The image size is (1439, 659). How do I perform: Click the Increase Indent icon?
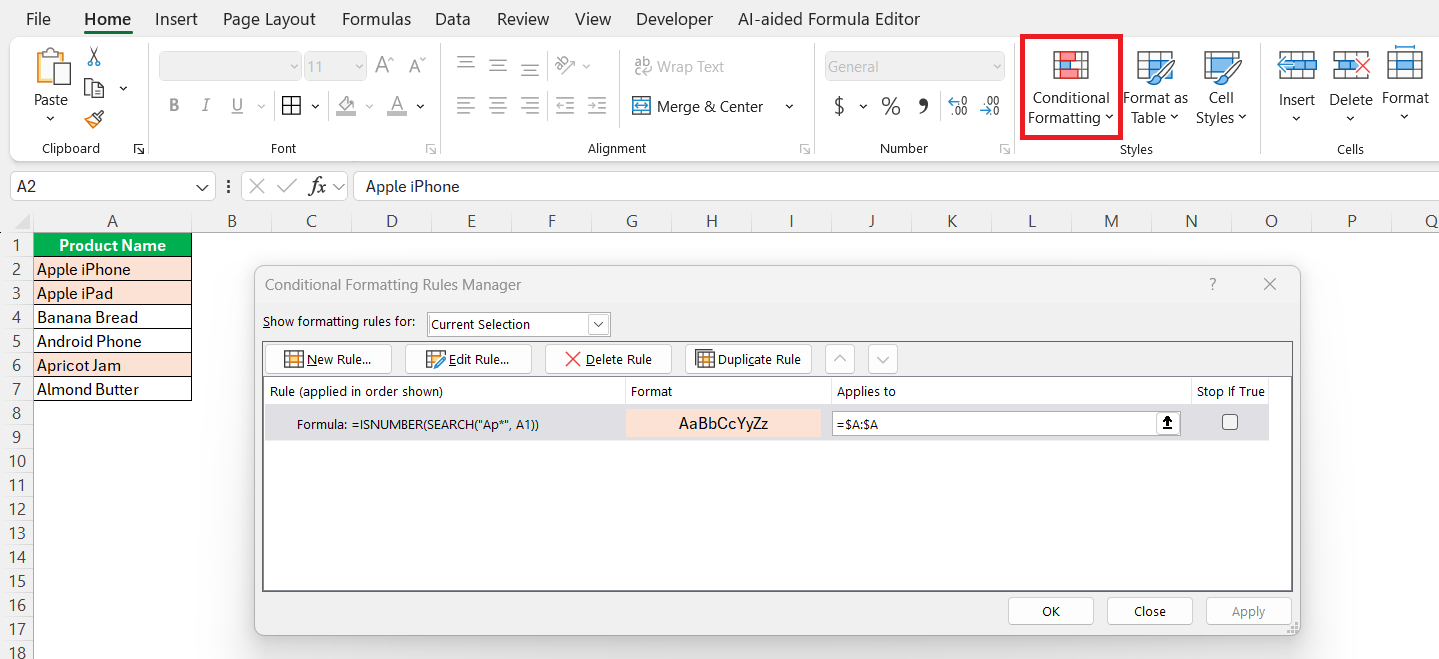click(x=597, y=105)
